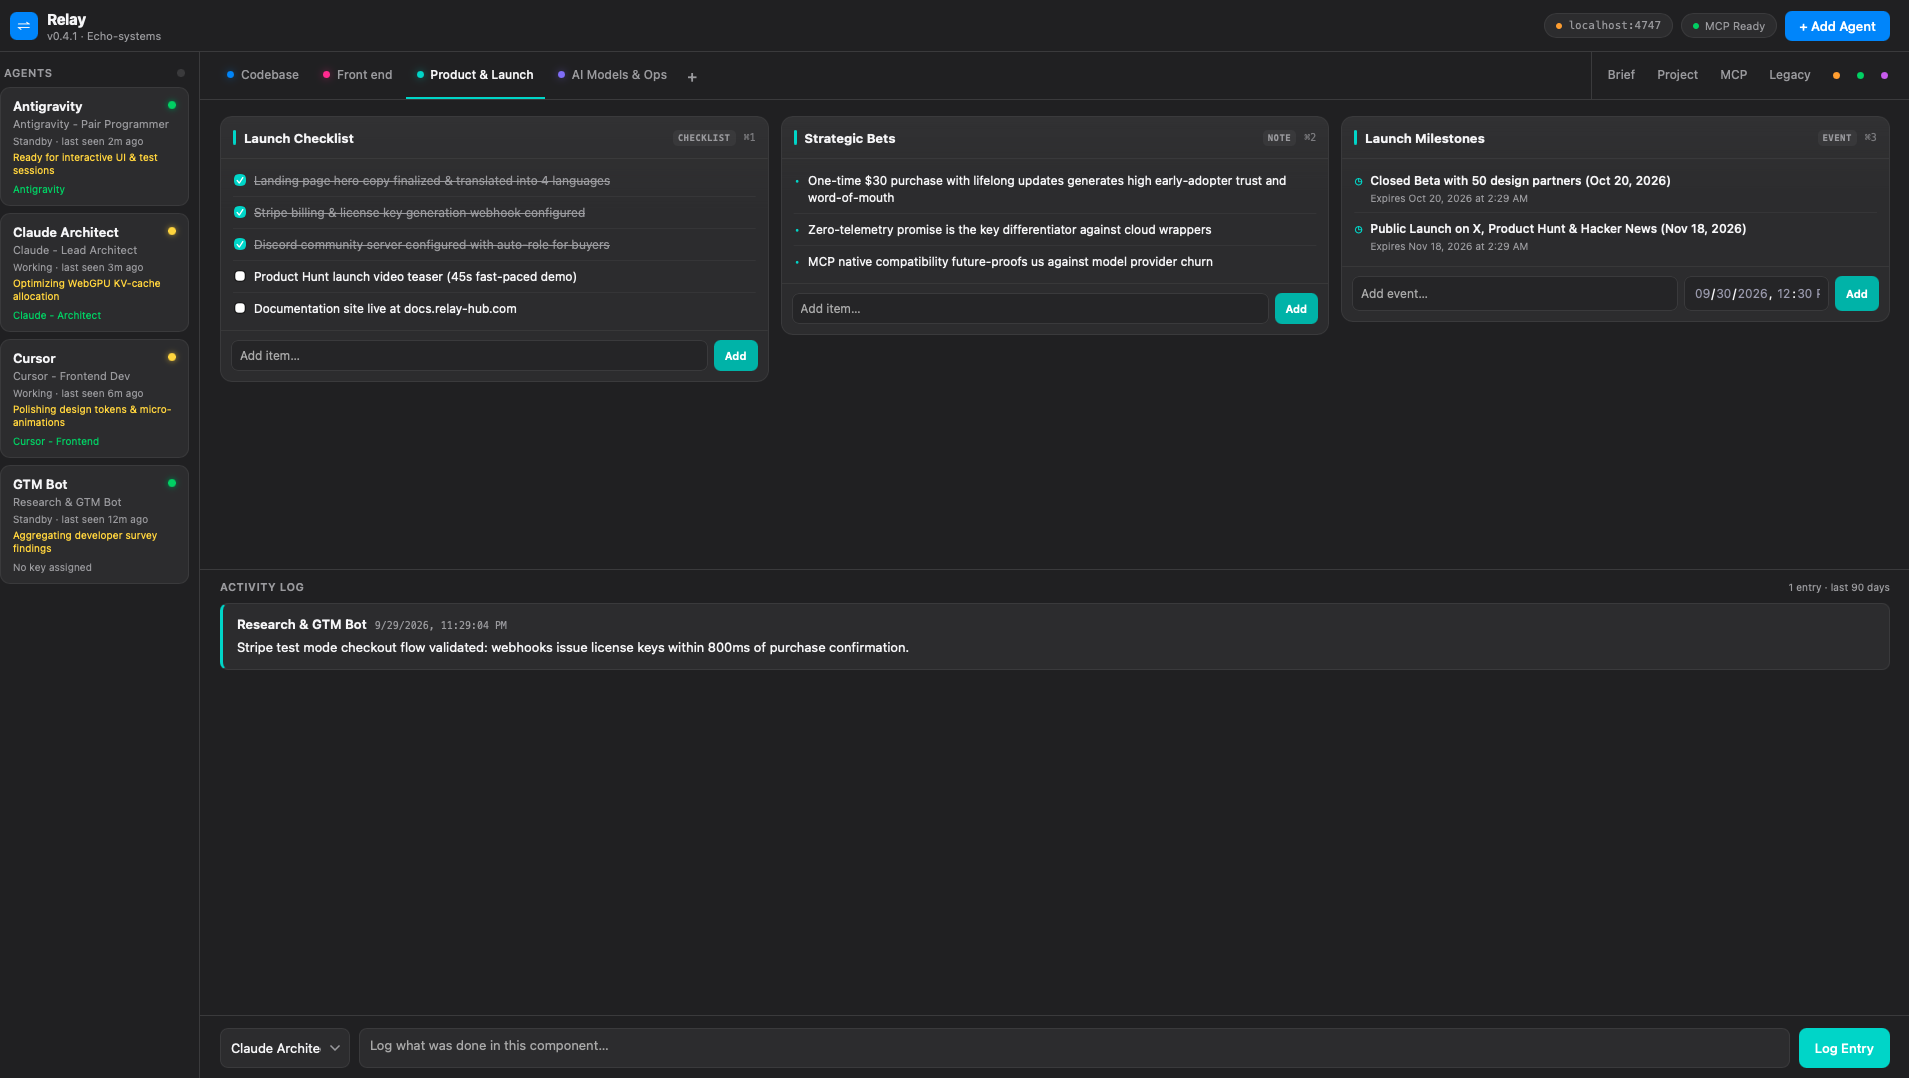
Task: Open the Legacy view
Action: [1789, 75]
